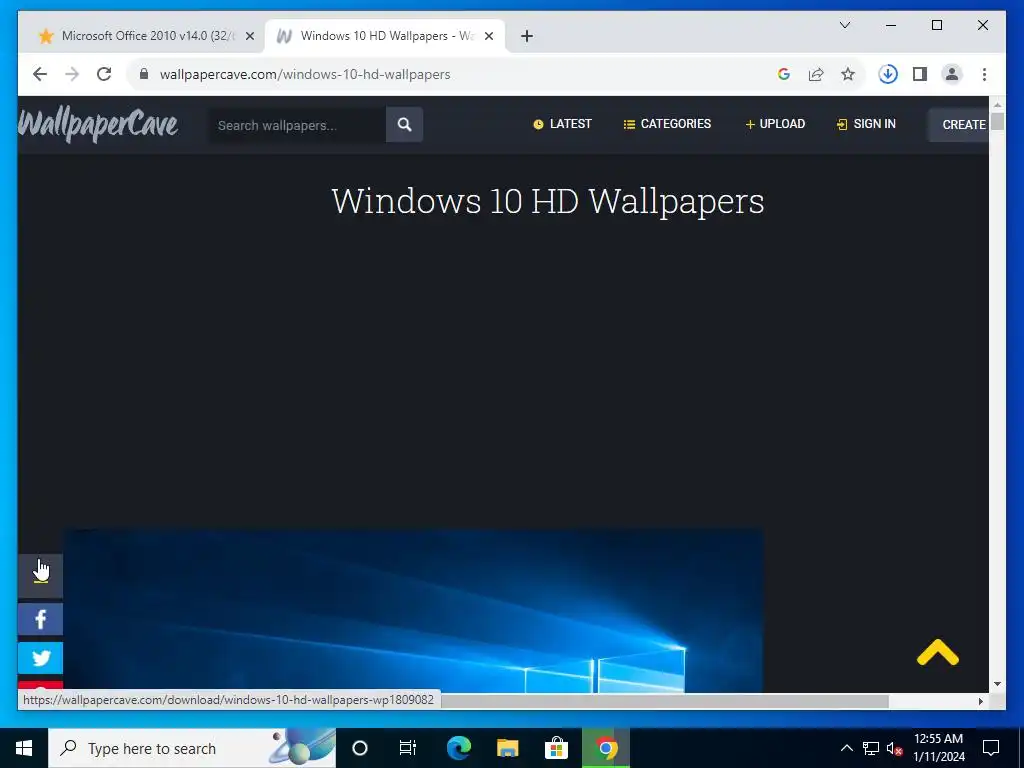1024x768 pixels.
Task: Click the padlock site info icon
Action: tap(144, 74)
